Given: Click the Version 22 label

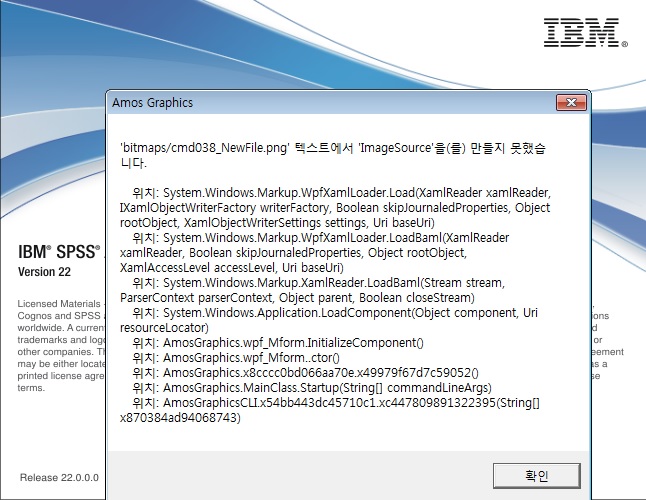Looking at the screenshot, I should (x=46, y=272).
